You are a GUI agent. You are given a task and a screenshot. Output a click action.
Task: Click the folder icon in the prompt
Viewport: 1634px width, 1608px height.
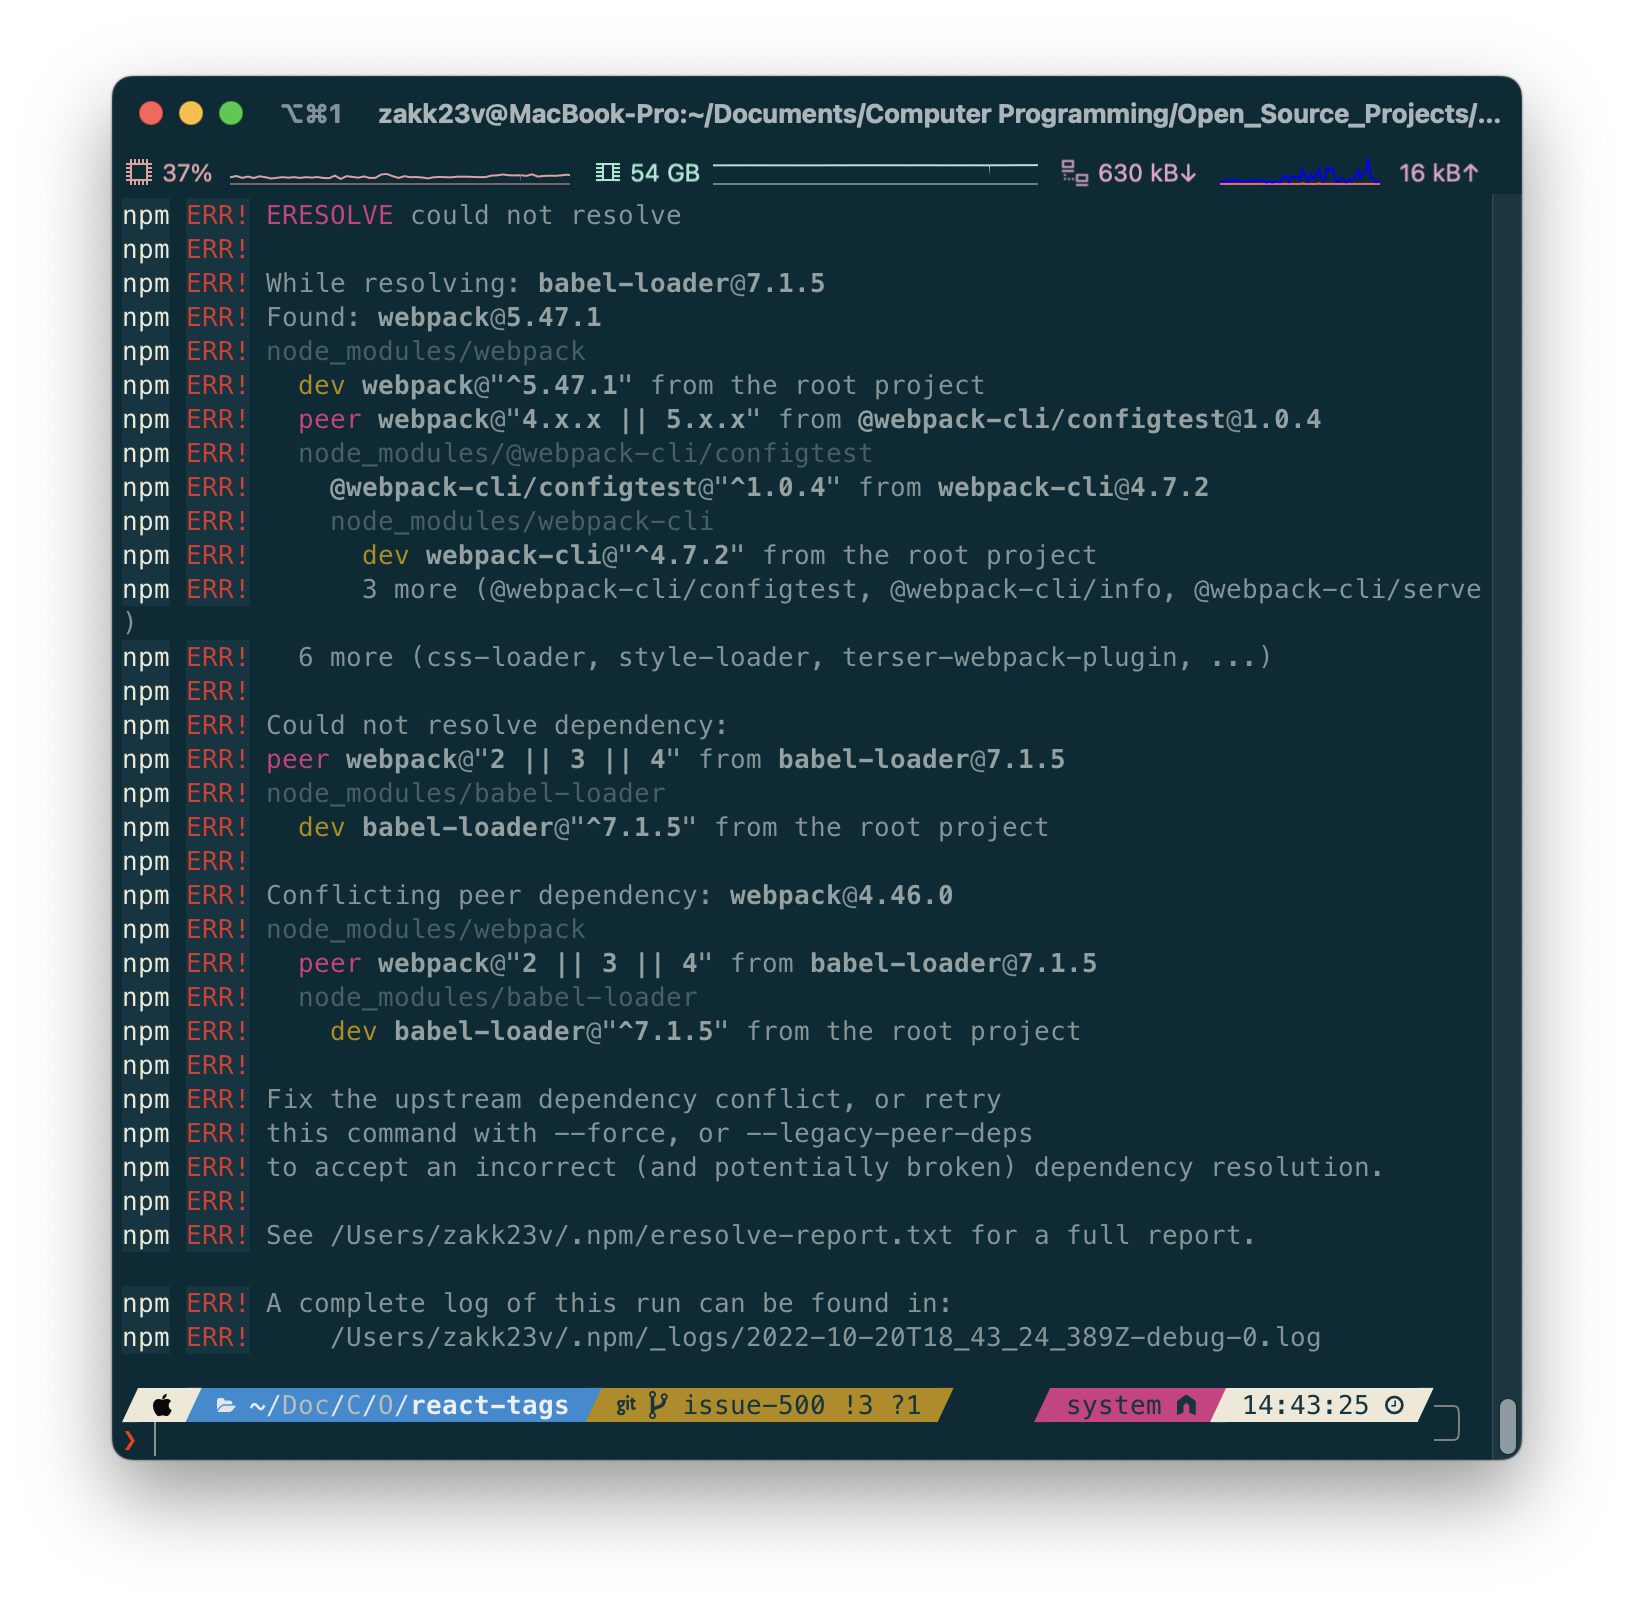226,1405
